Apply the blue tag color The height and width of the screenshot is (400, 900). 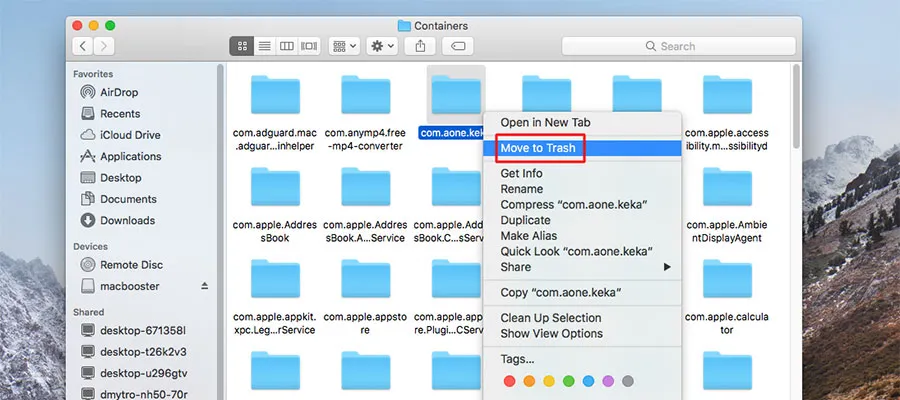(588, 381)
